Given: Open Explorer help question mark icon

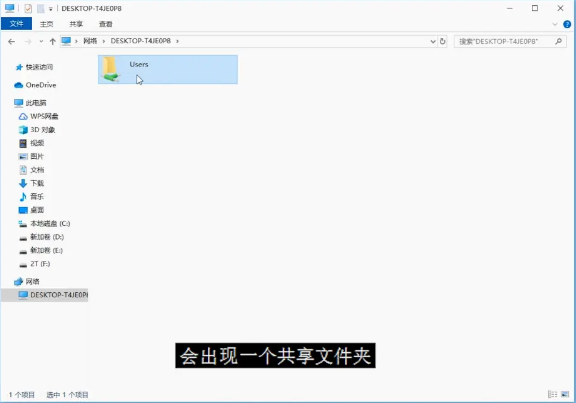Looking at the screenshot, I should [x=567, y=24].
